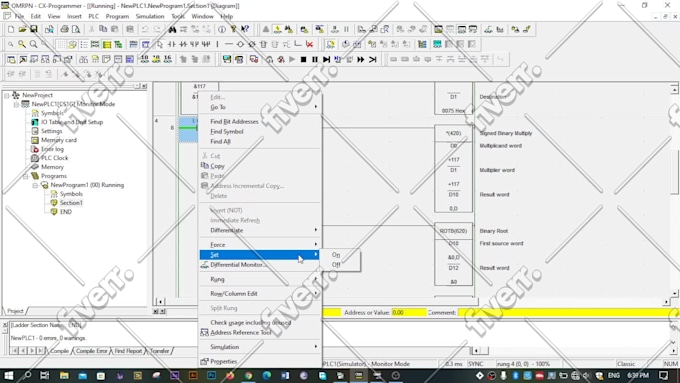
Task: Expand the Simulation submenu
Action: click(x=259, y=347)
